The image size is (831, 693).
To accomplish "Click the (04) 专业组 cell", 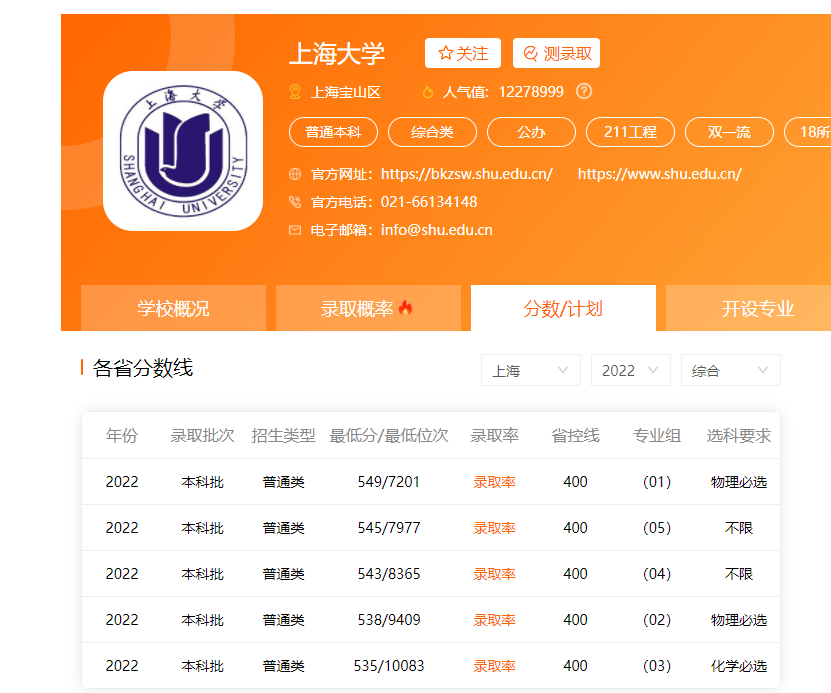I will click(657, 574).
